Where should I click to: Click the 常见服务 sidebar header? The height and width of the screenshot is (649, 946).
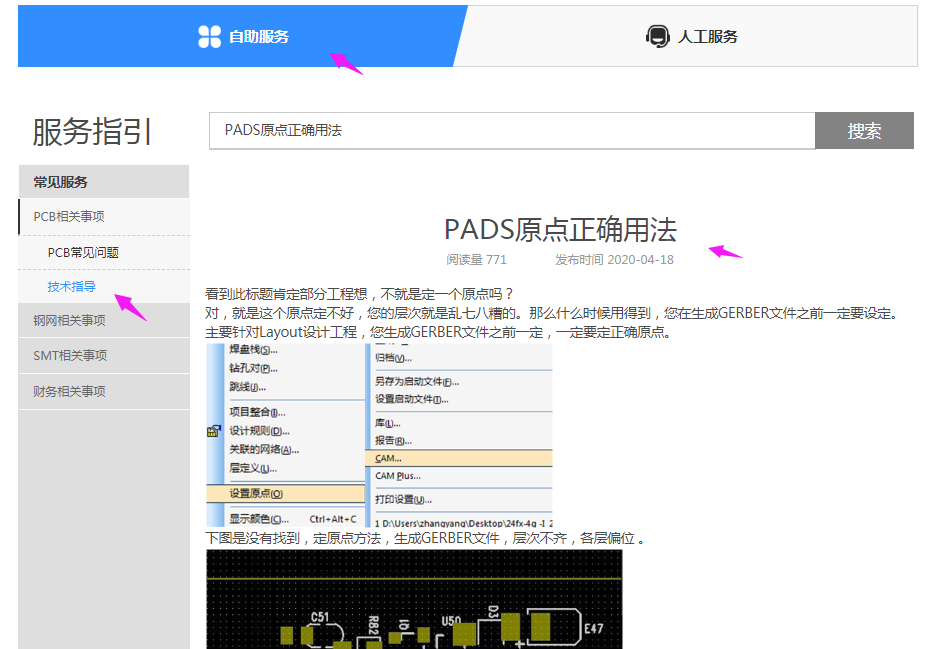click(61, 182)
